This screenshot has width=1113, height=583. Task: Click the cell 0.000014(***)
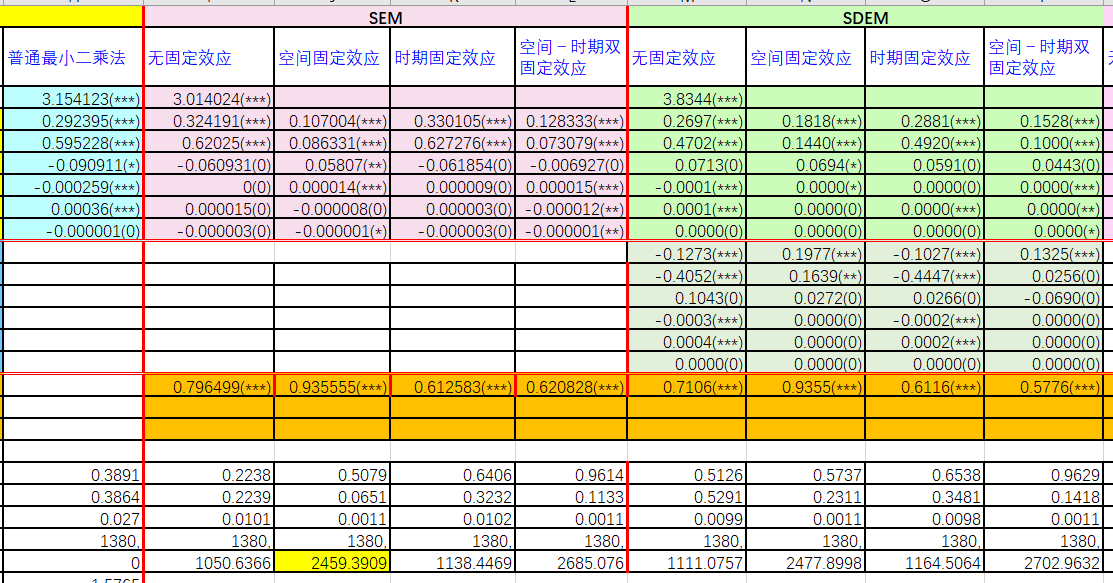pos(331,187)
